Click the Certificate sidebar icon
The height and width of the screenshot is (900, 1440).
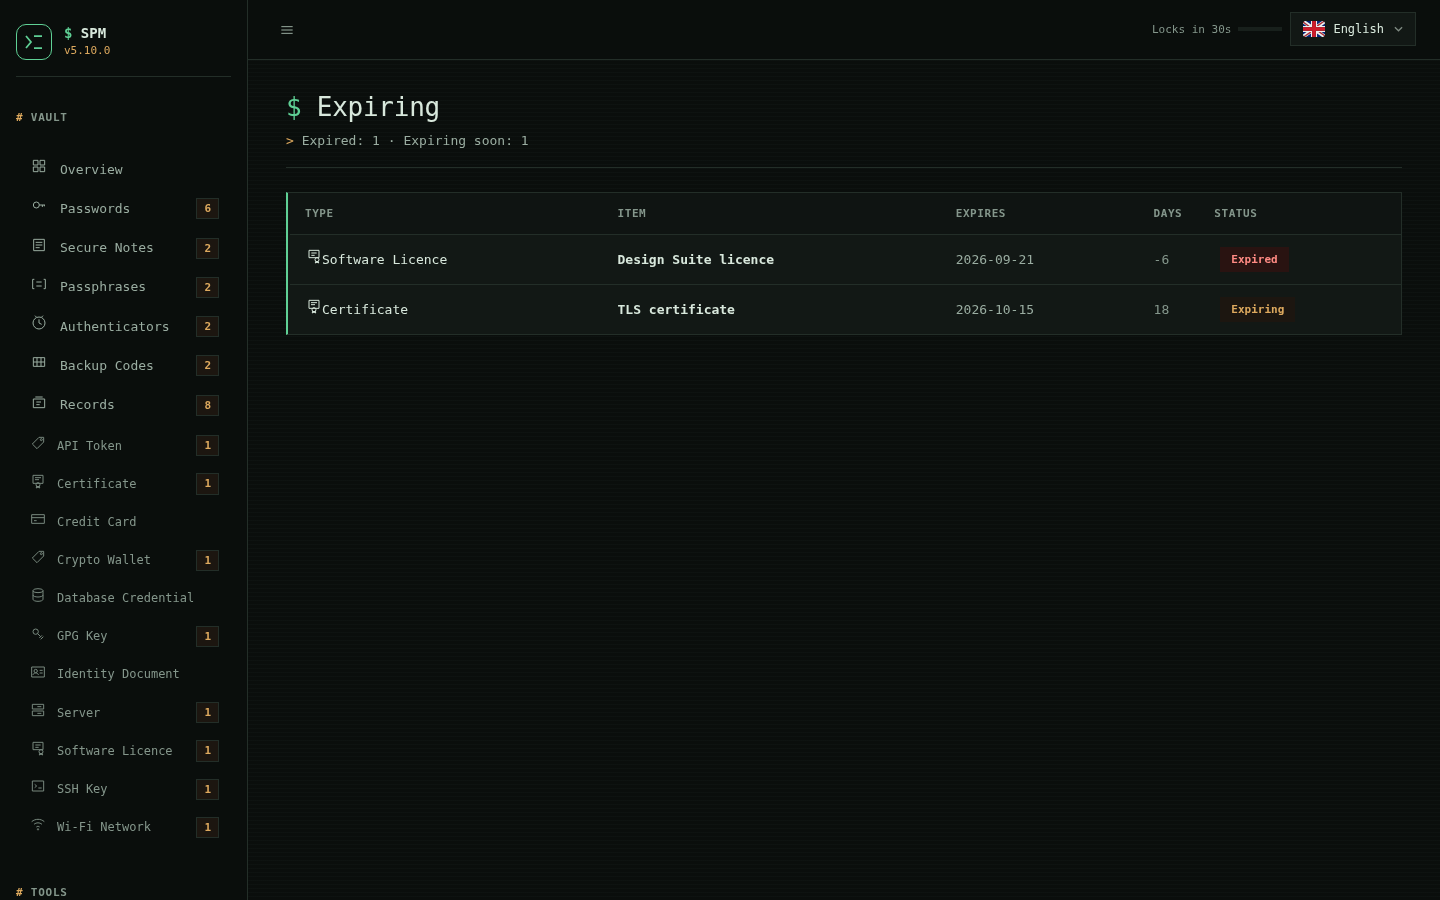point(38,481)
